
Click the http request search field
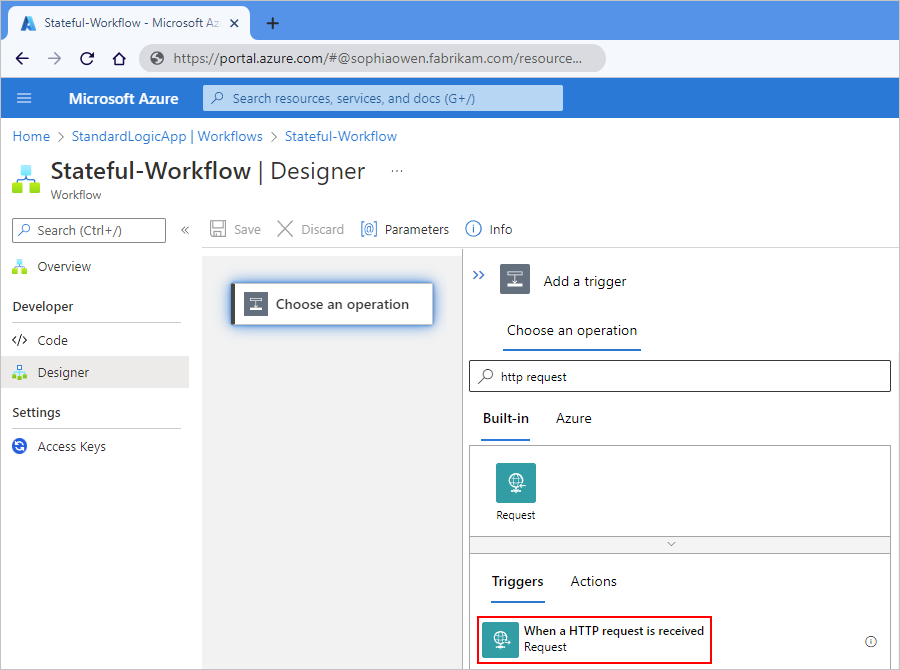pyautogui.click(x=680, y=376)
